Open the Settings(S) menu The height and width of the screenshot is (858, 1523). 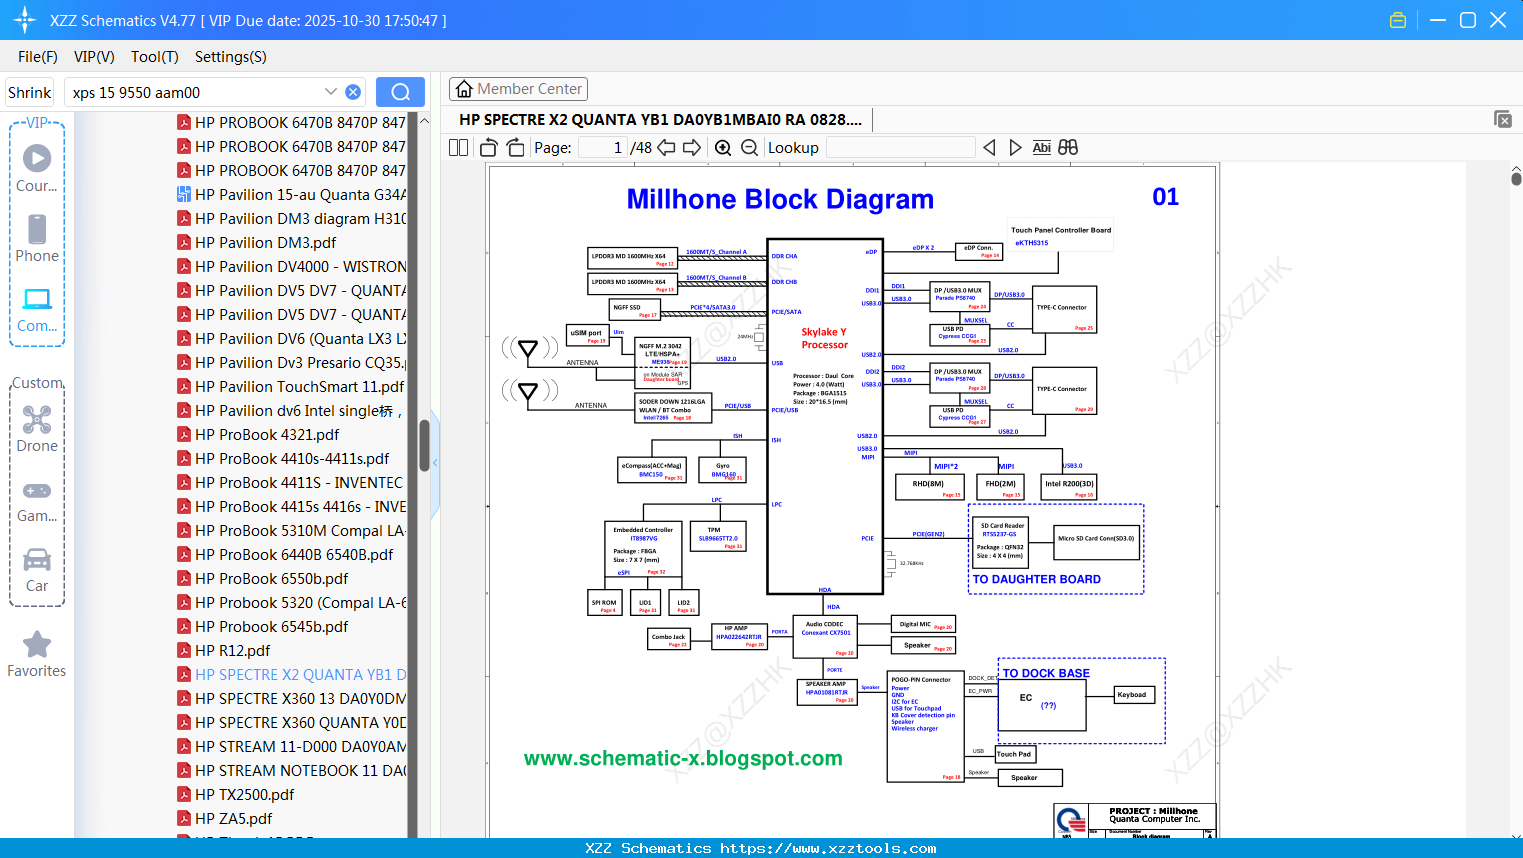[x=231, y=57]
